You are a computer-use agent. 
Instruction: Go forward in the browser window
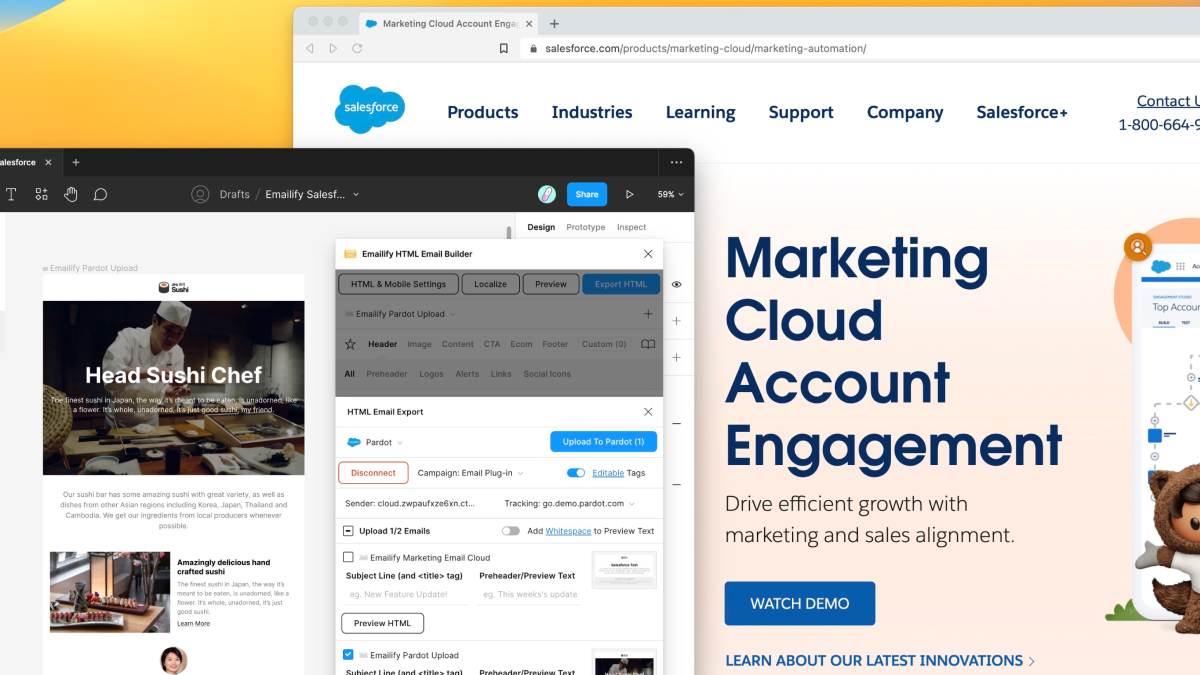point(333,48)
